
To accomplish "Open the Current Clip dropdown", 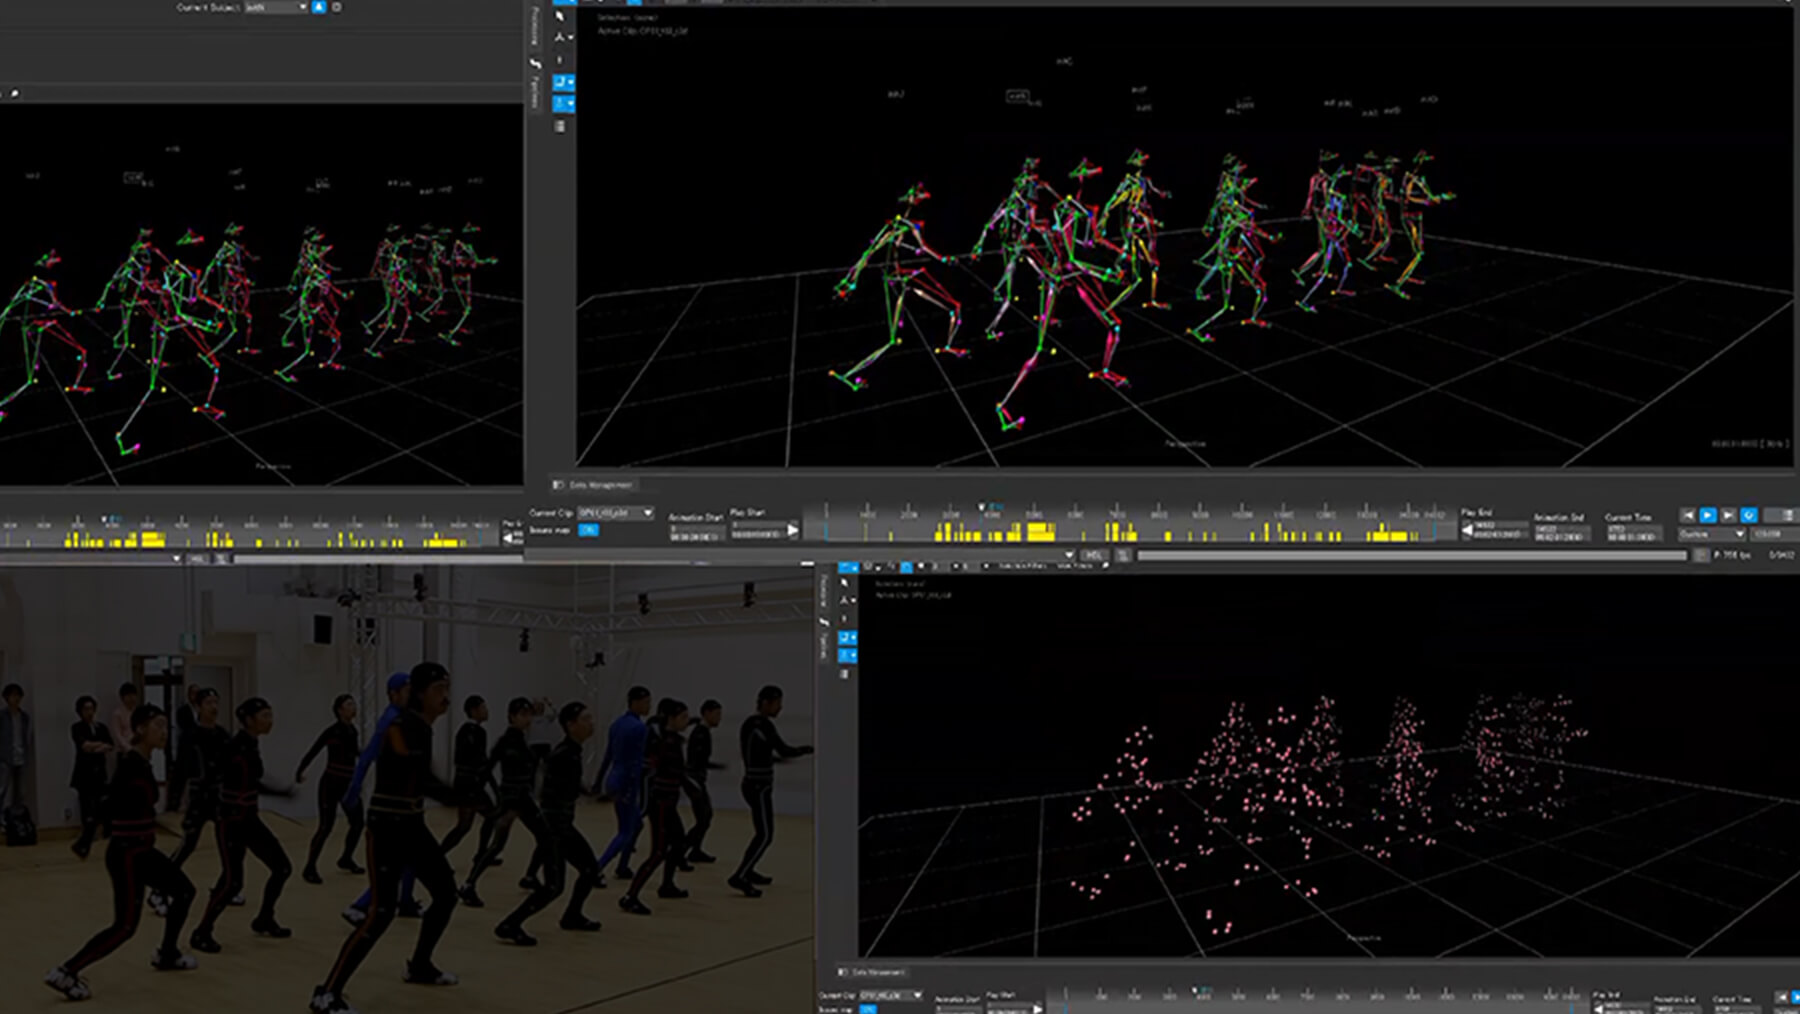I will point(615,513).
